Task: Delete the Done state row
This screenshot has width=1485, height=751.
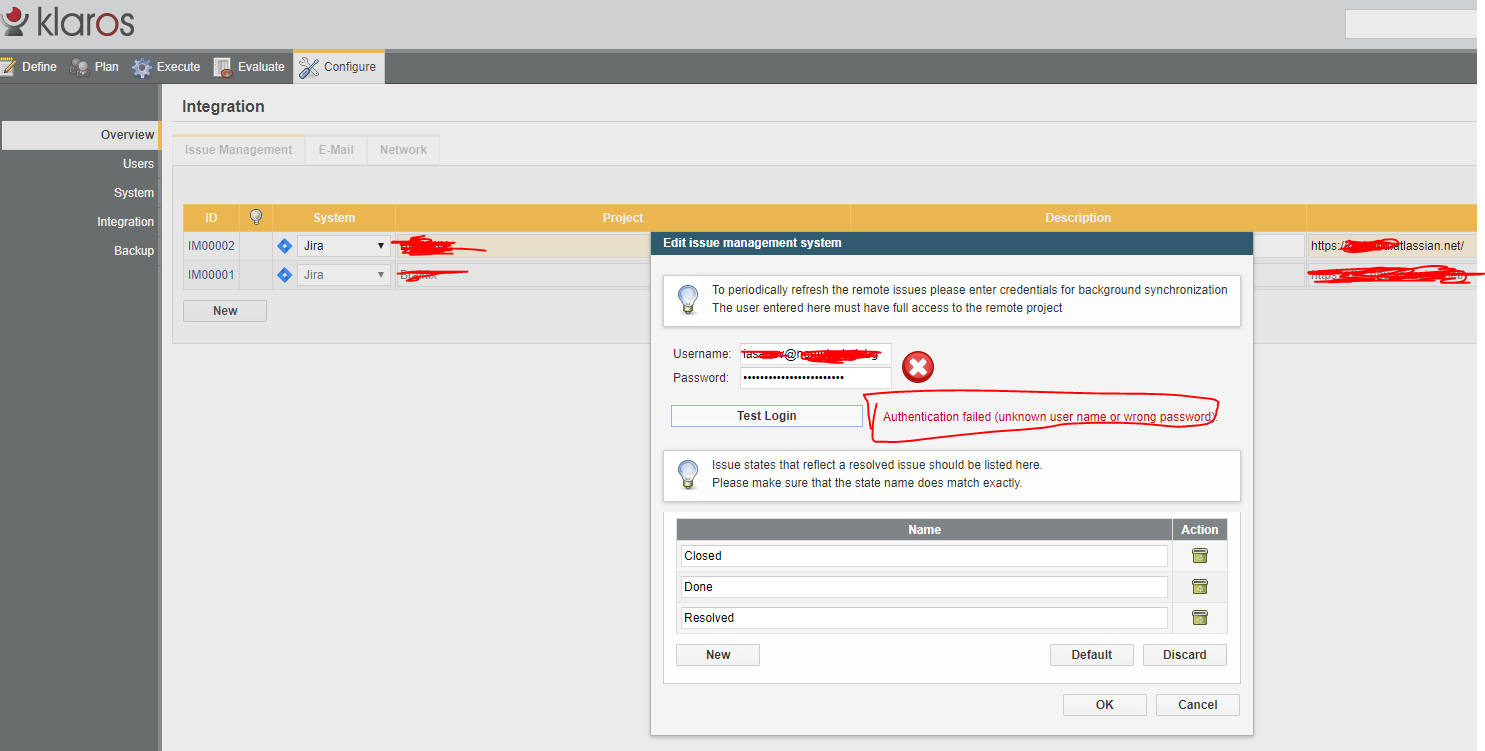Action: click(x=1199, y=587)
